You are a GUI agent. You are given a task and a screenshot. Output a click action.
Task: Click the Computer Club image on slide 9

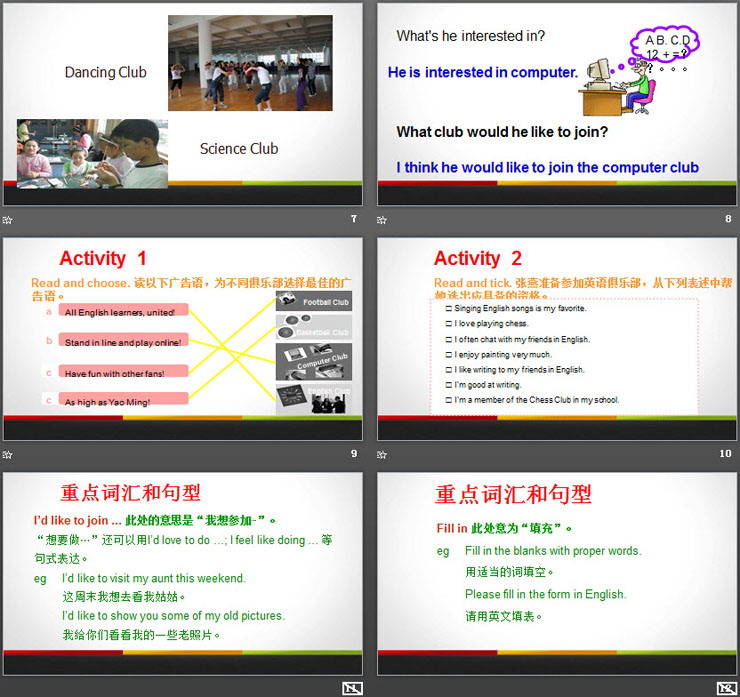click(314, 361)
